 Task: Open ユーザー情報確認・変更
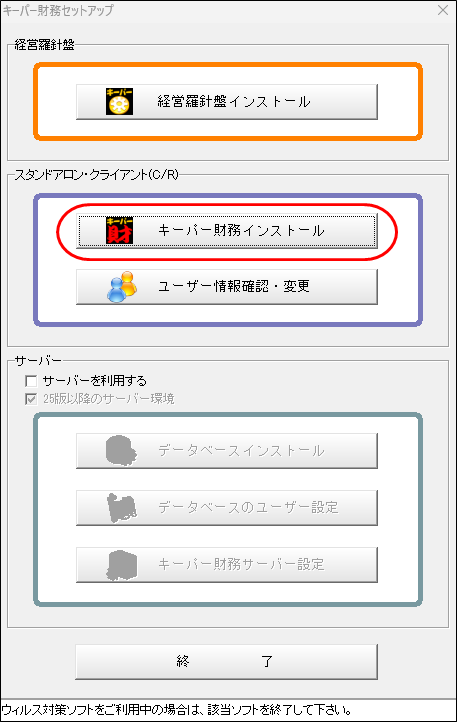(227, 287)
